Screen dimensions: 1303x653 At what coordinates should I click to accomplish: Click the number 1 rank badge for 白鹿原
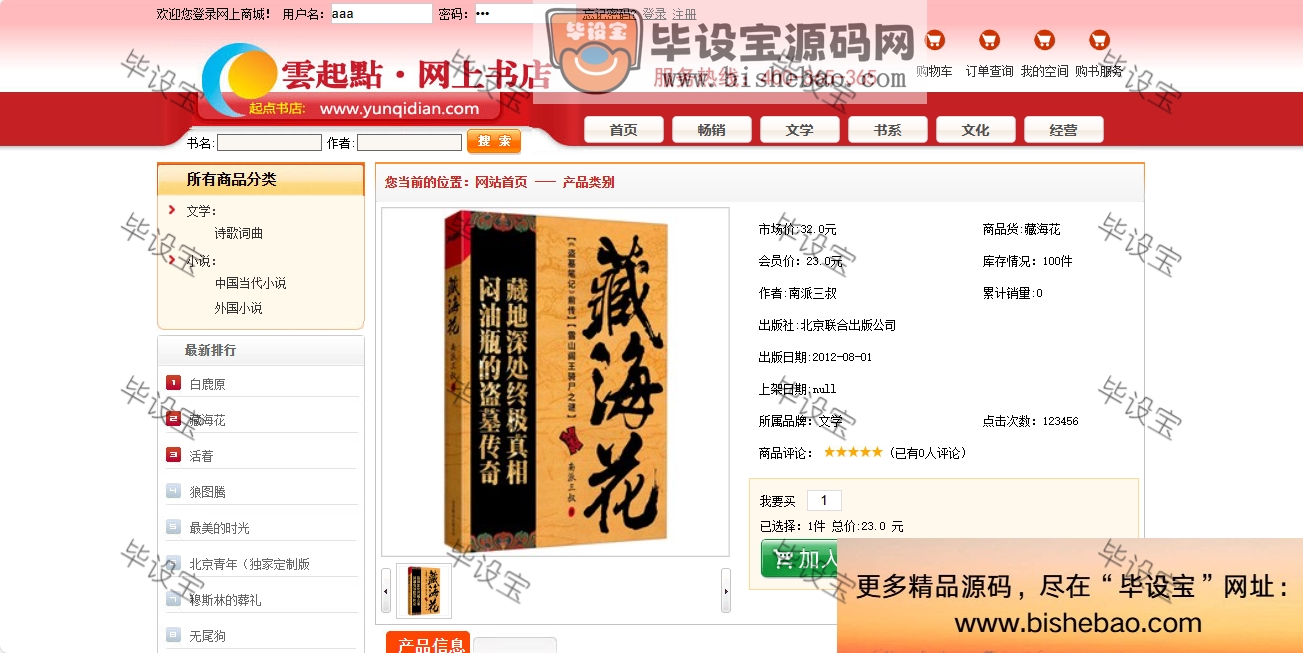coord(173,383)
